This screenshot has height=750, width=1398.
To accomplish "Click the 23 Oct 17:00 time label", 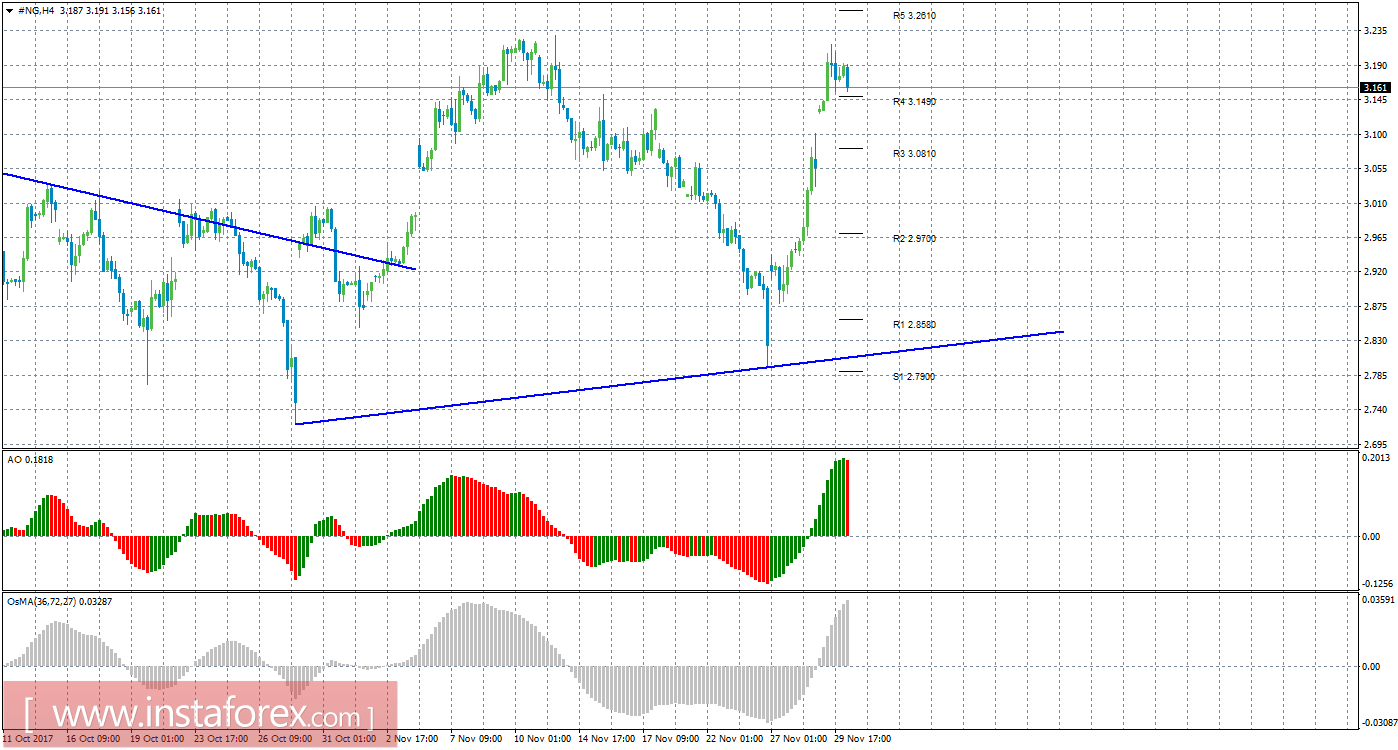I will pyautogui.click(x=219, y=739).
